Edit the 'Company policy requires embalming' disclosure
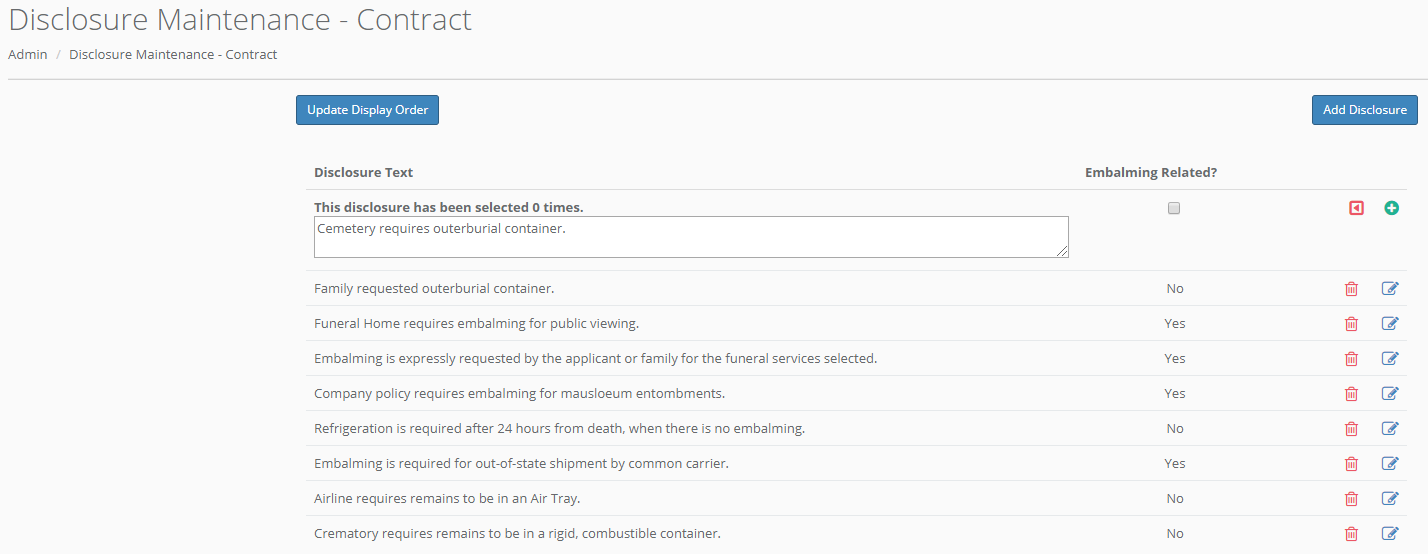 click(1390, 394)
